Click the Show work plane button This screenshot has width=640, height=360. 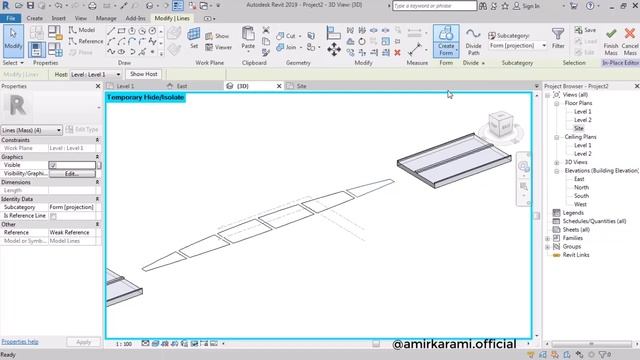[x=217, y=36]
